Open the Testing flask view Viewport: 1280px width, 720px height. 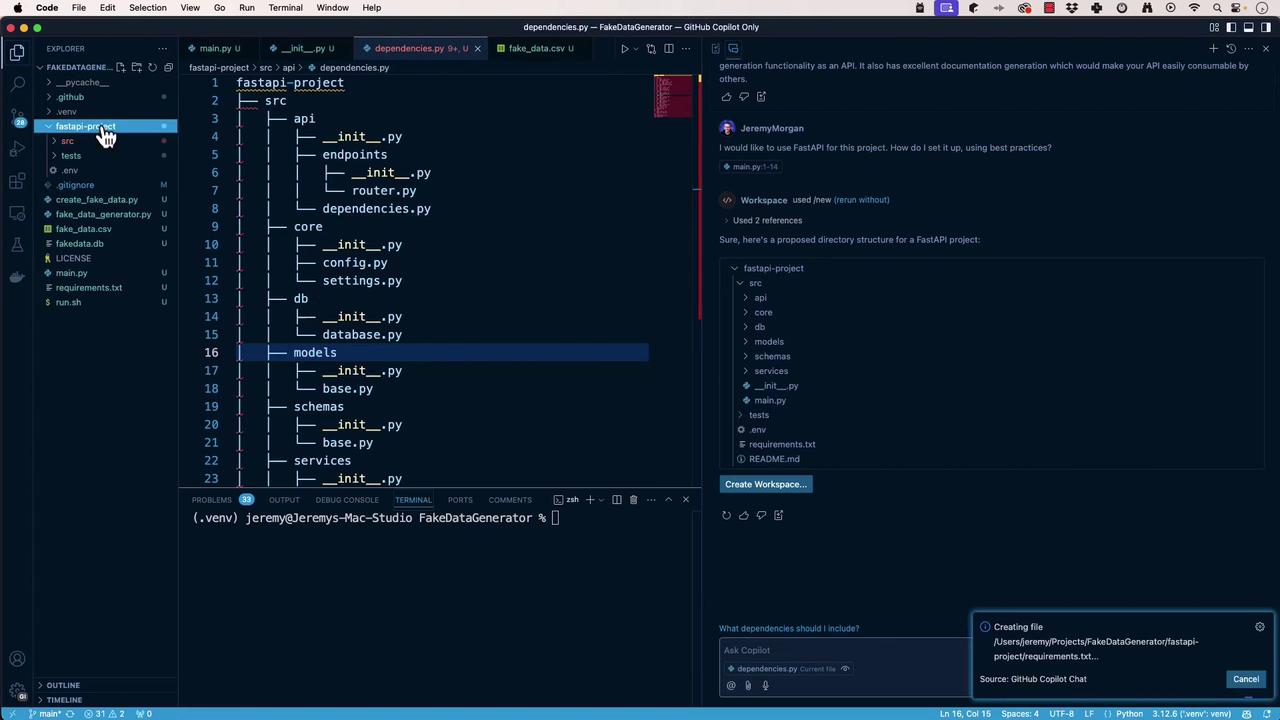[x=17, y=245]
